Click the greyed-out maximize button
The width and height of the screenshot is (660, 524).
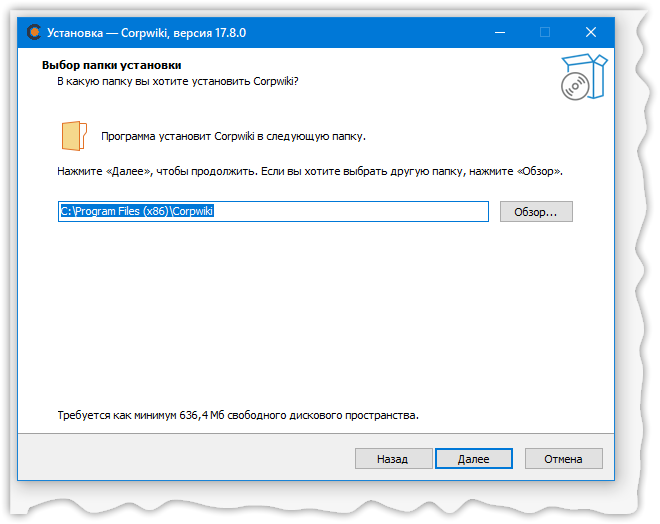(x=545, y=32)
